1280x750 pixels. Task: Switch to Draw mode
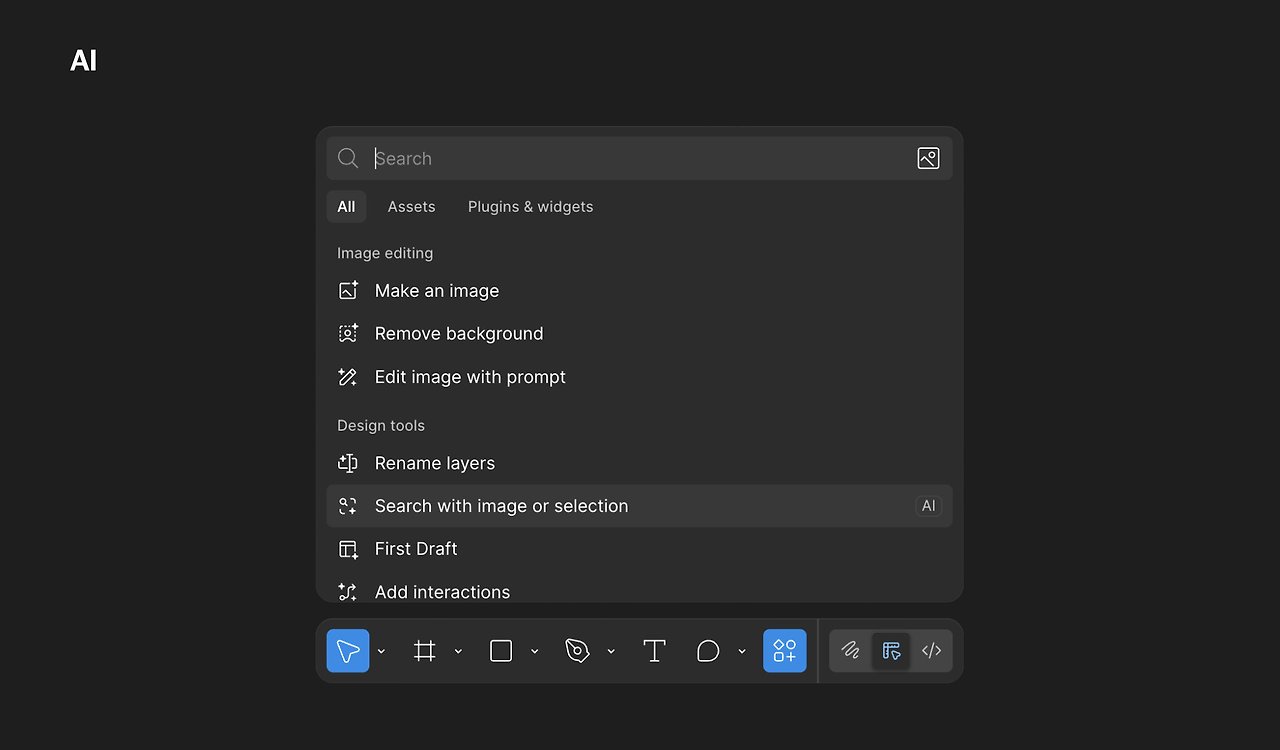851,651
